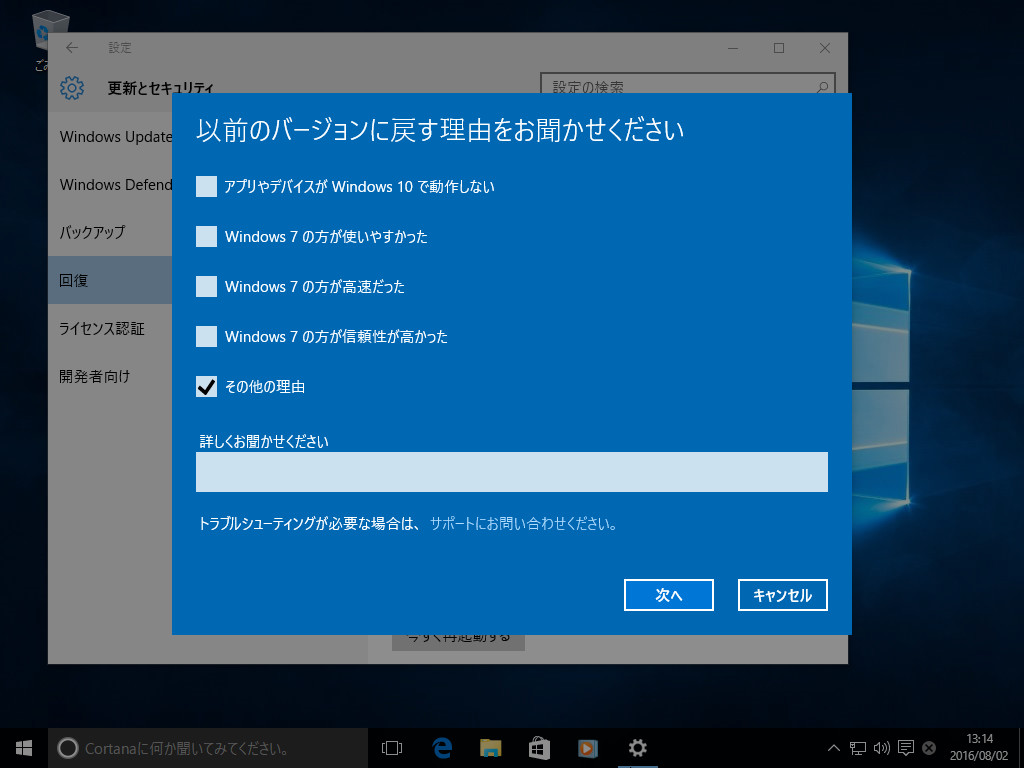Click the Cortana circle icon

68,748
